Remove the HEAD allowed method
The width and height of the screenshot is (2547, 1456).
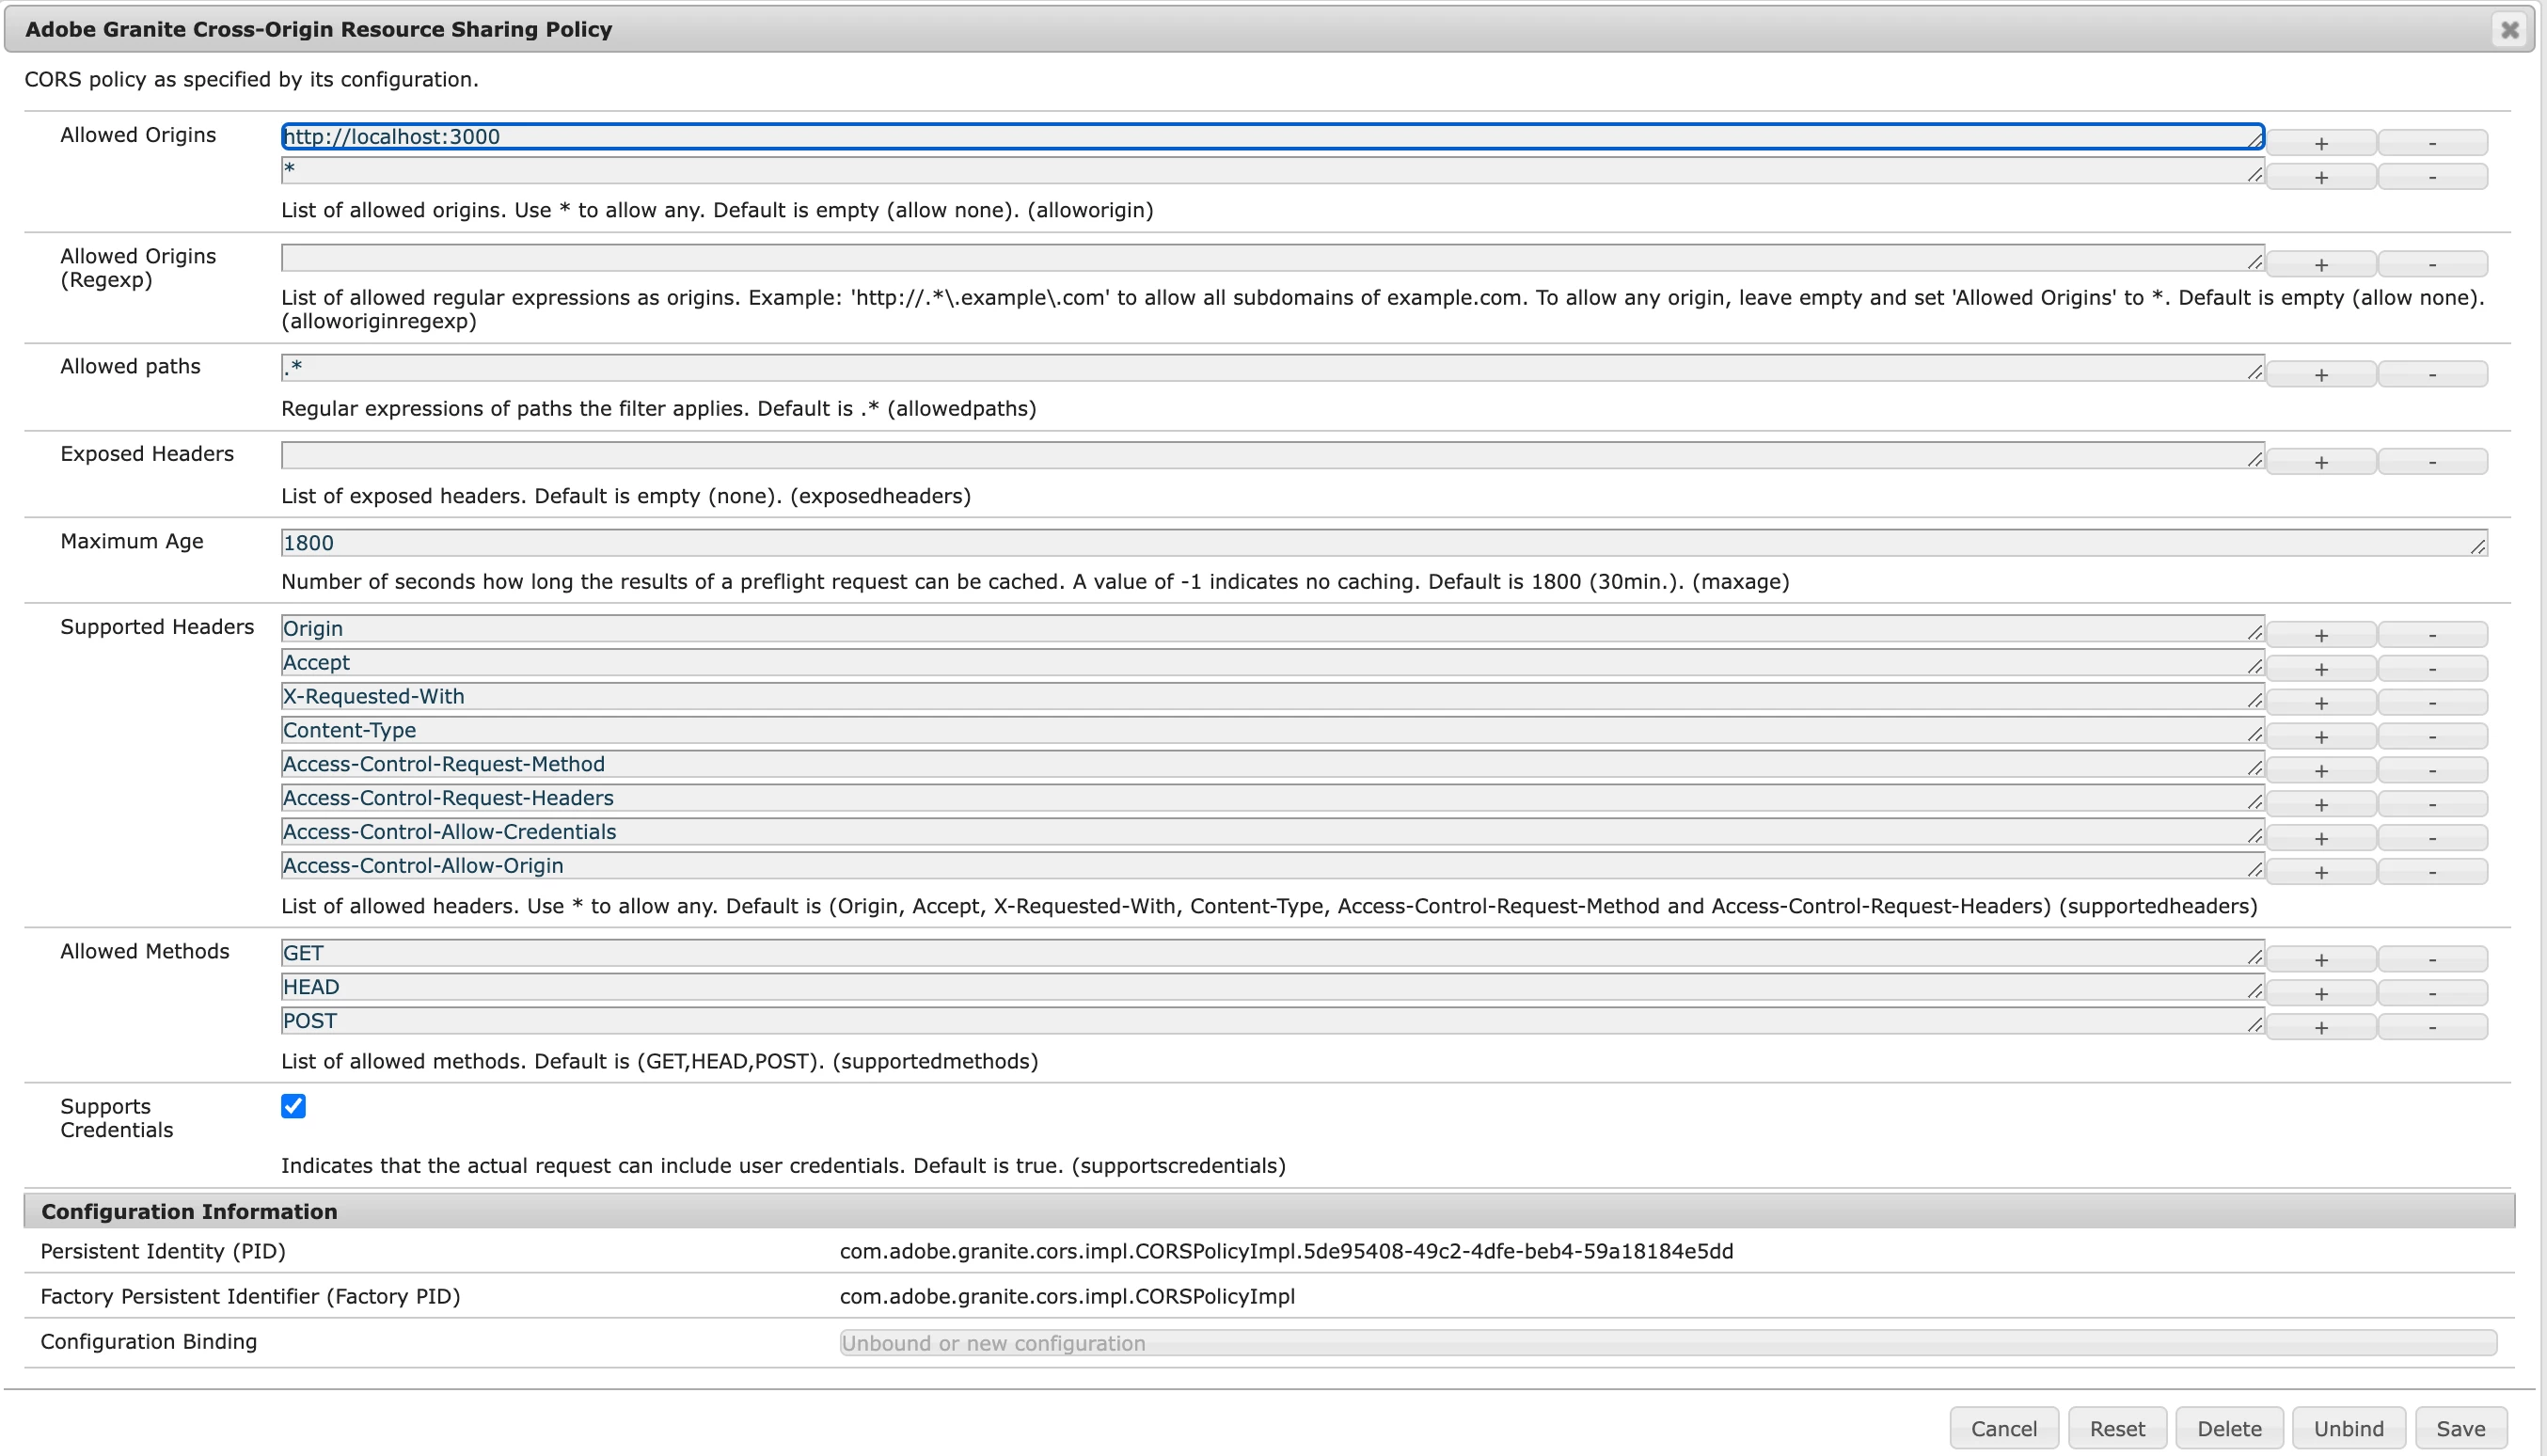tap(2432, 993)
